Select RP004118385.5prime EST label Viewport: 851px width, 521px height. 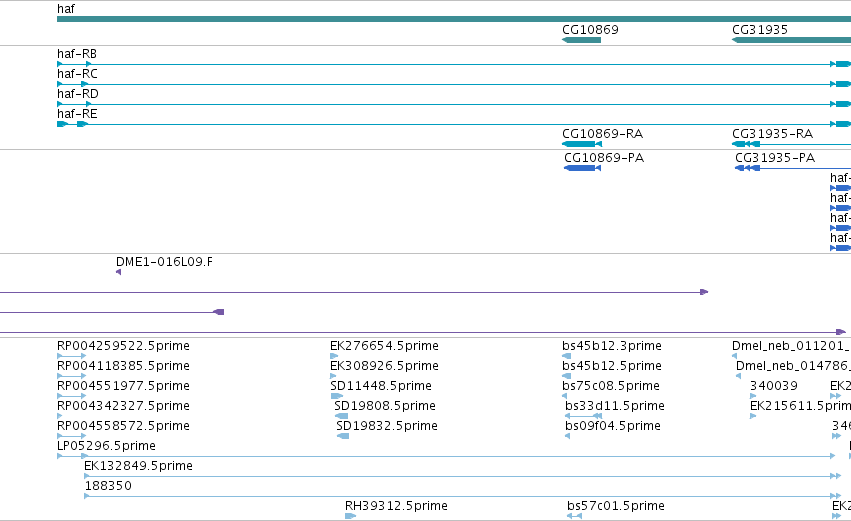pyautogui.click(x=123, y=366)
